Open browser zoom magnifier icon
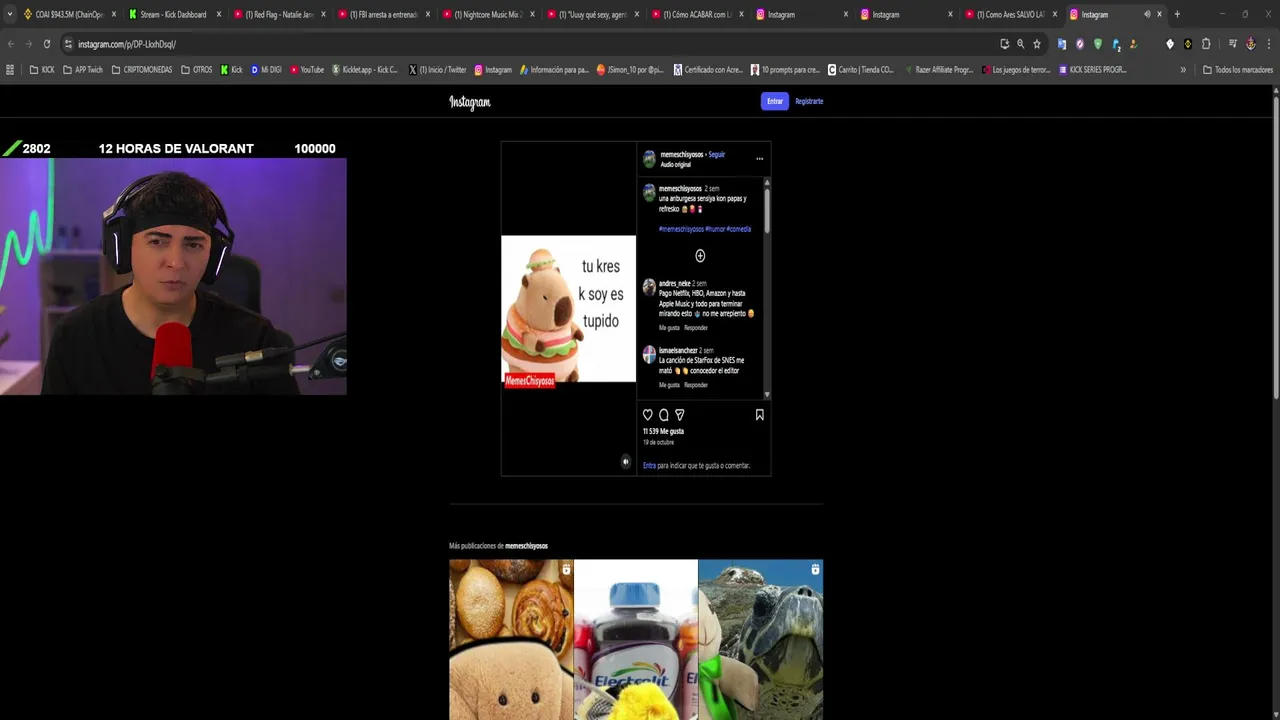Image resolution: width=1280 pixels, height=720 pixels. [x=1020, y=44]
